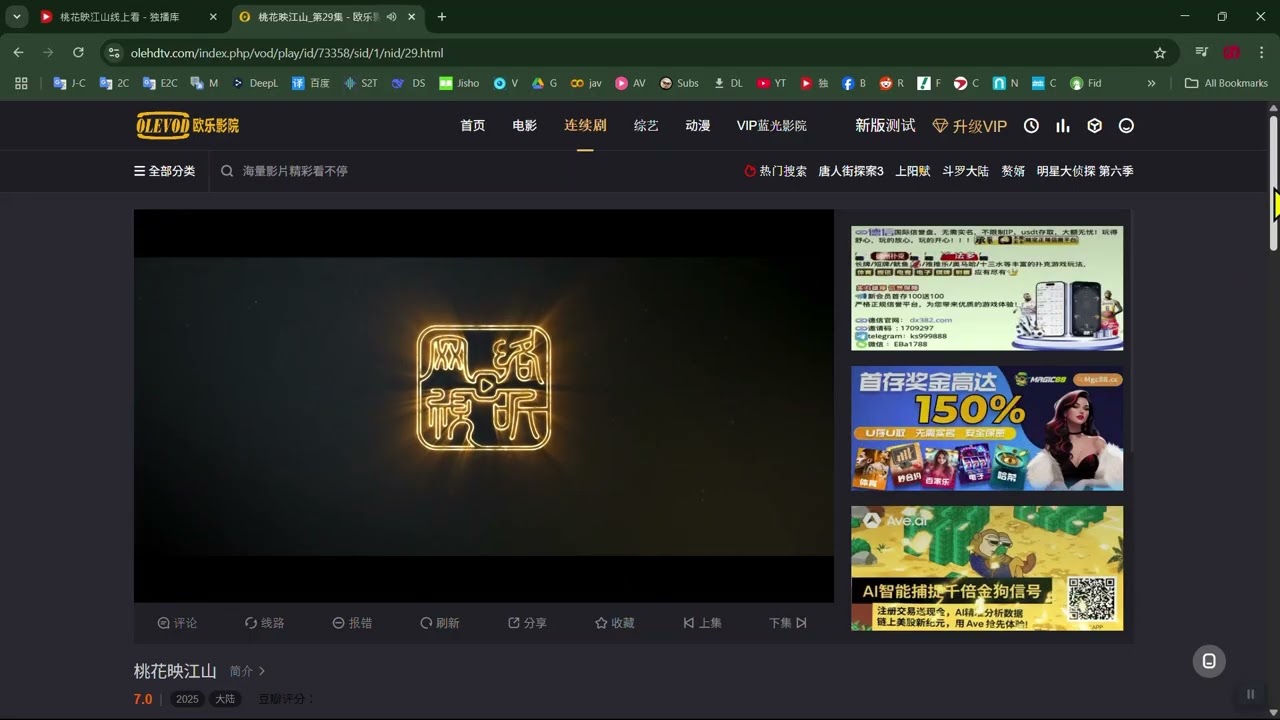The width and height of the screenshot is (1280, 720).
Task: Click the pause icon at bottom right
Action: point(1250,694)
